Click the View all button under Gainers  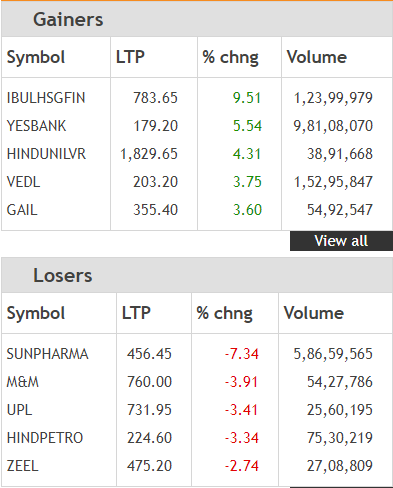tap(341, 241)
